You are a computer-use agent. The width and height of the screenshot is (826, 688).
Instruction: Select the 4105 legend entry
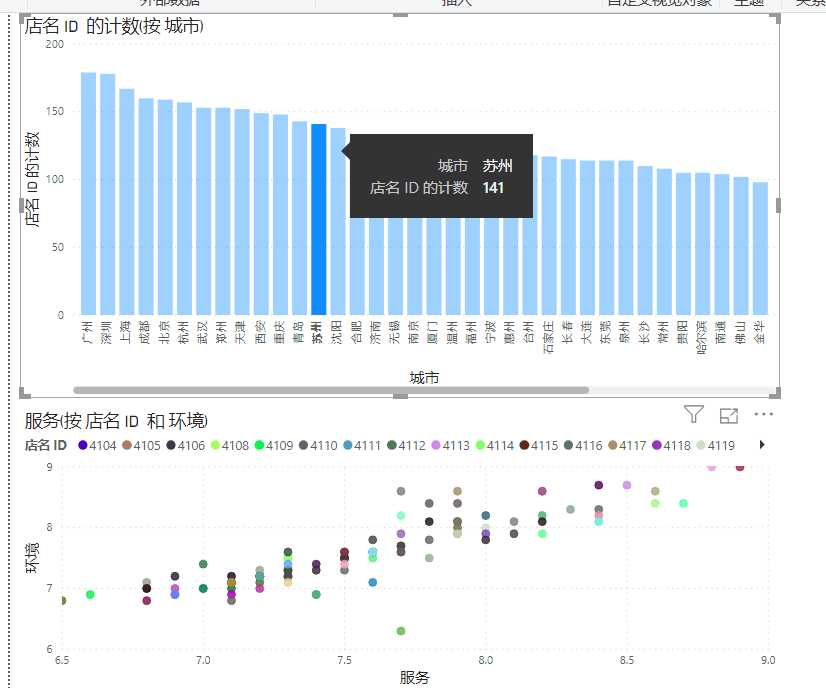pos(141,445)
